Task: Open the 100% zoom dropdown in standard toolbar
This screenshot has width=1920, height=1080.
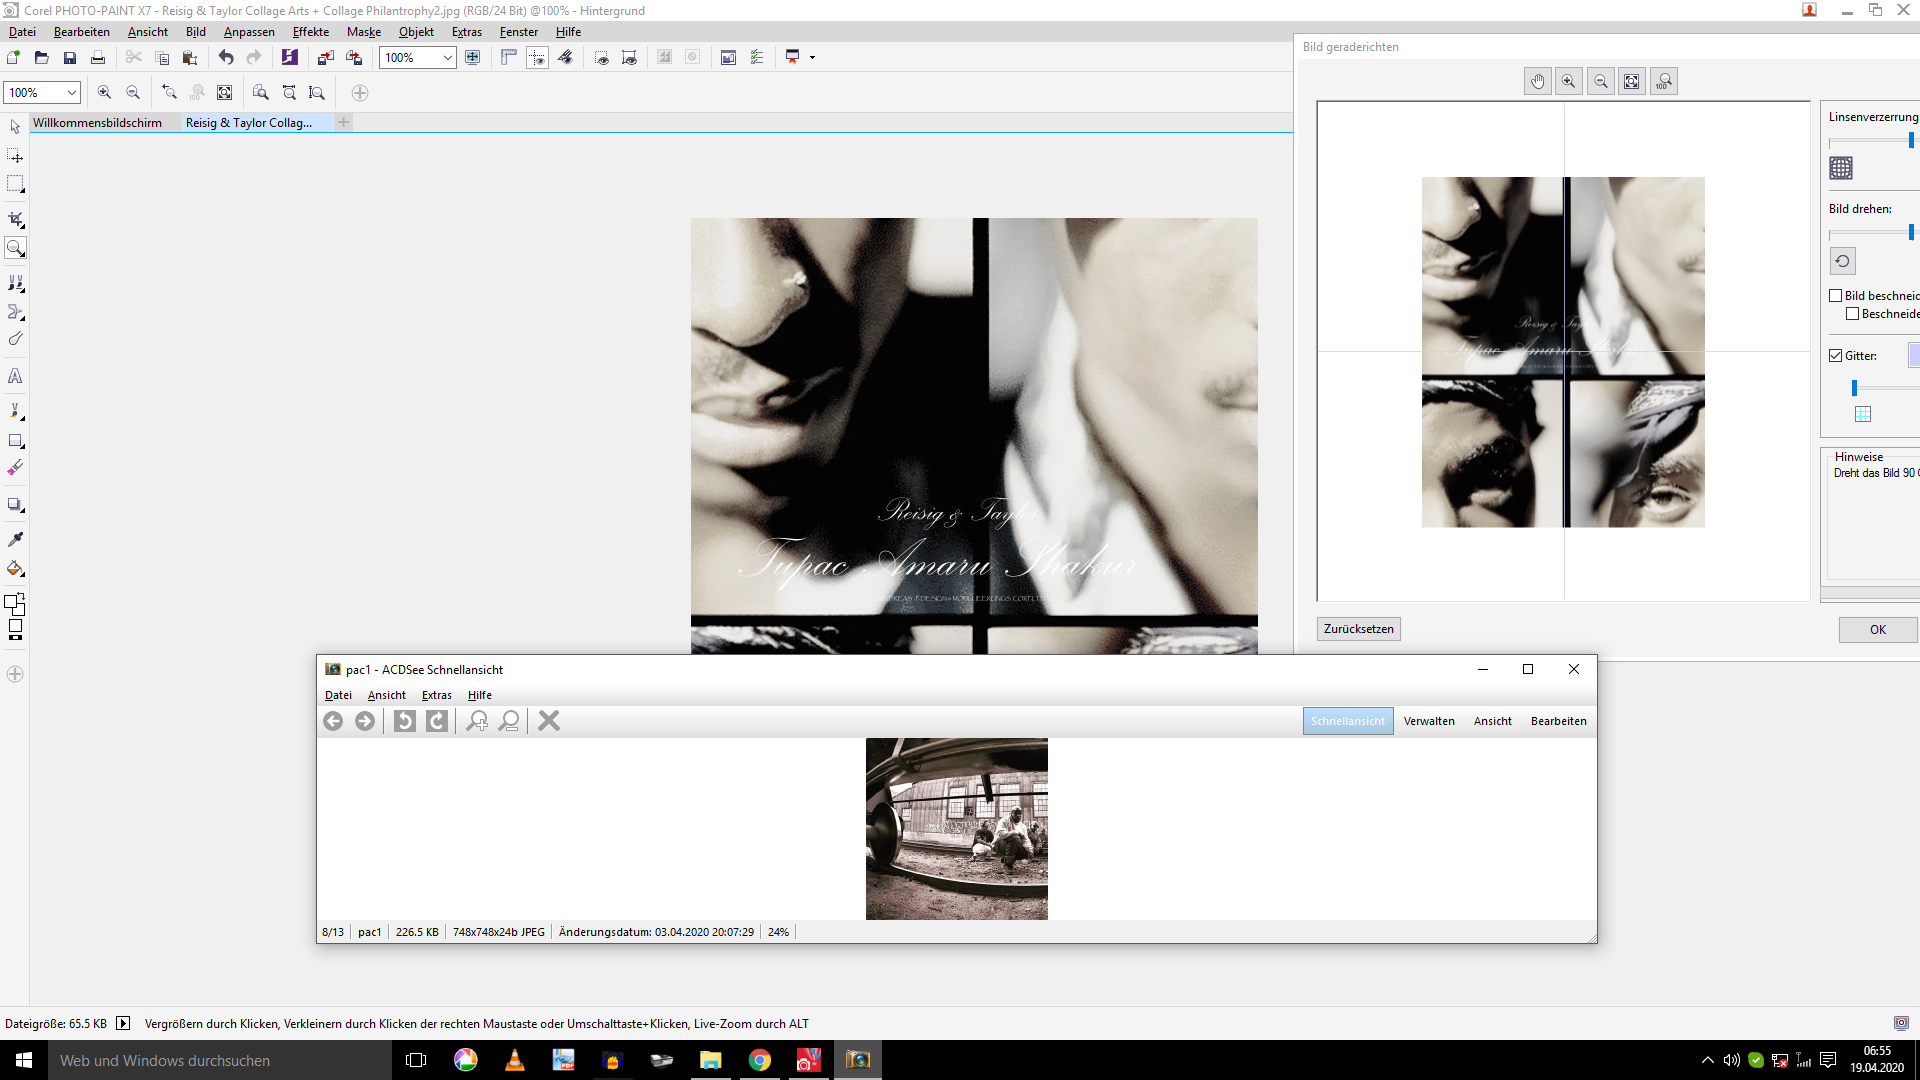Action: point(447,58)
